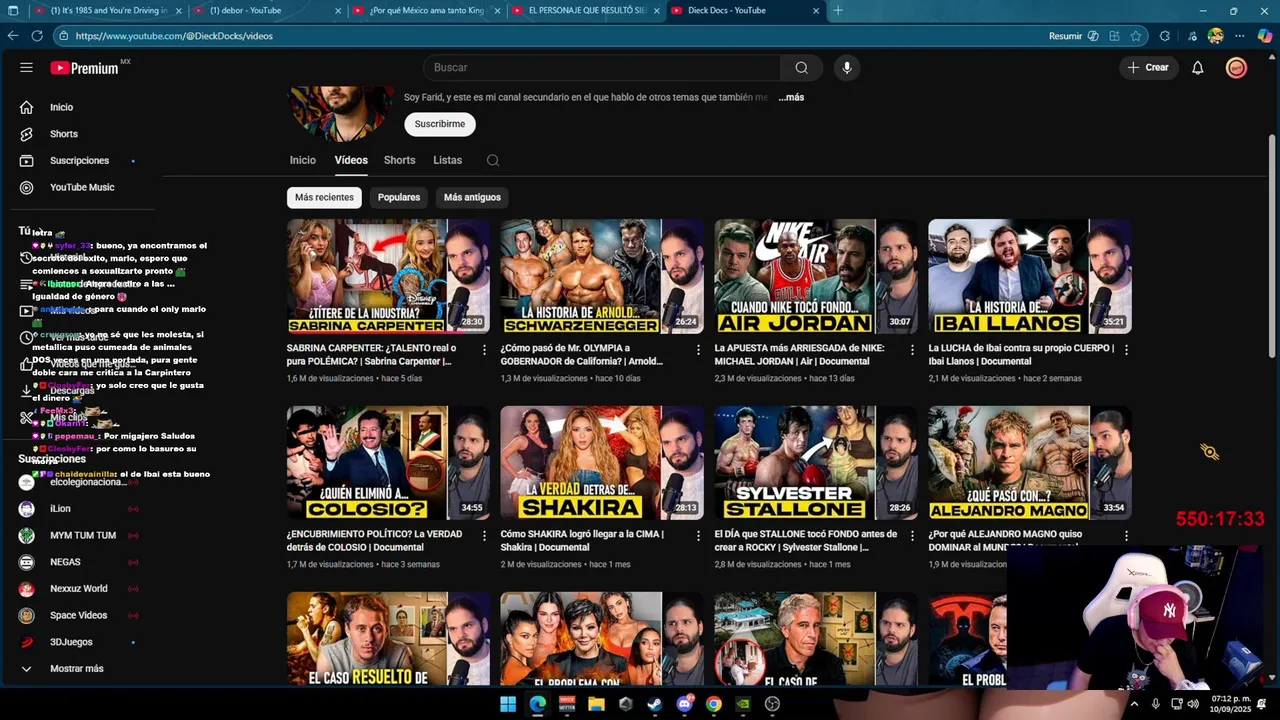Open Ibai Llanos video thumbnail
This screenshot has width=1280, height=720.
click(1030, 276)
